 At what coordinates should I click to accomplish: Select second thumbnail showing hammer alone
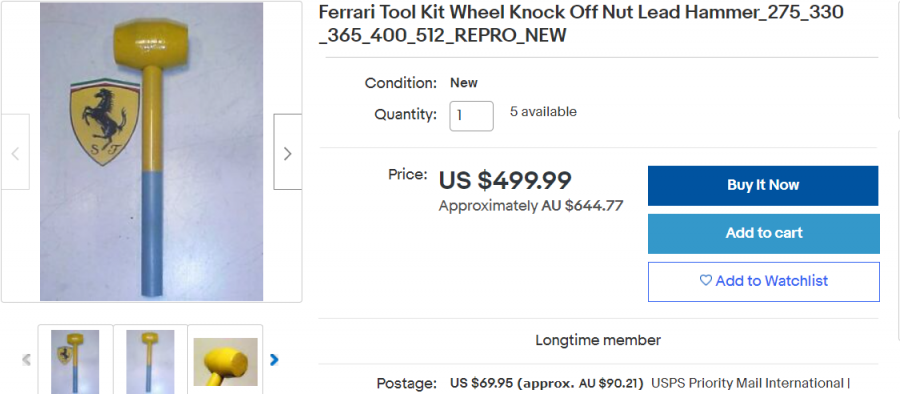[x=150, y=361]
